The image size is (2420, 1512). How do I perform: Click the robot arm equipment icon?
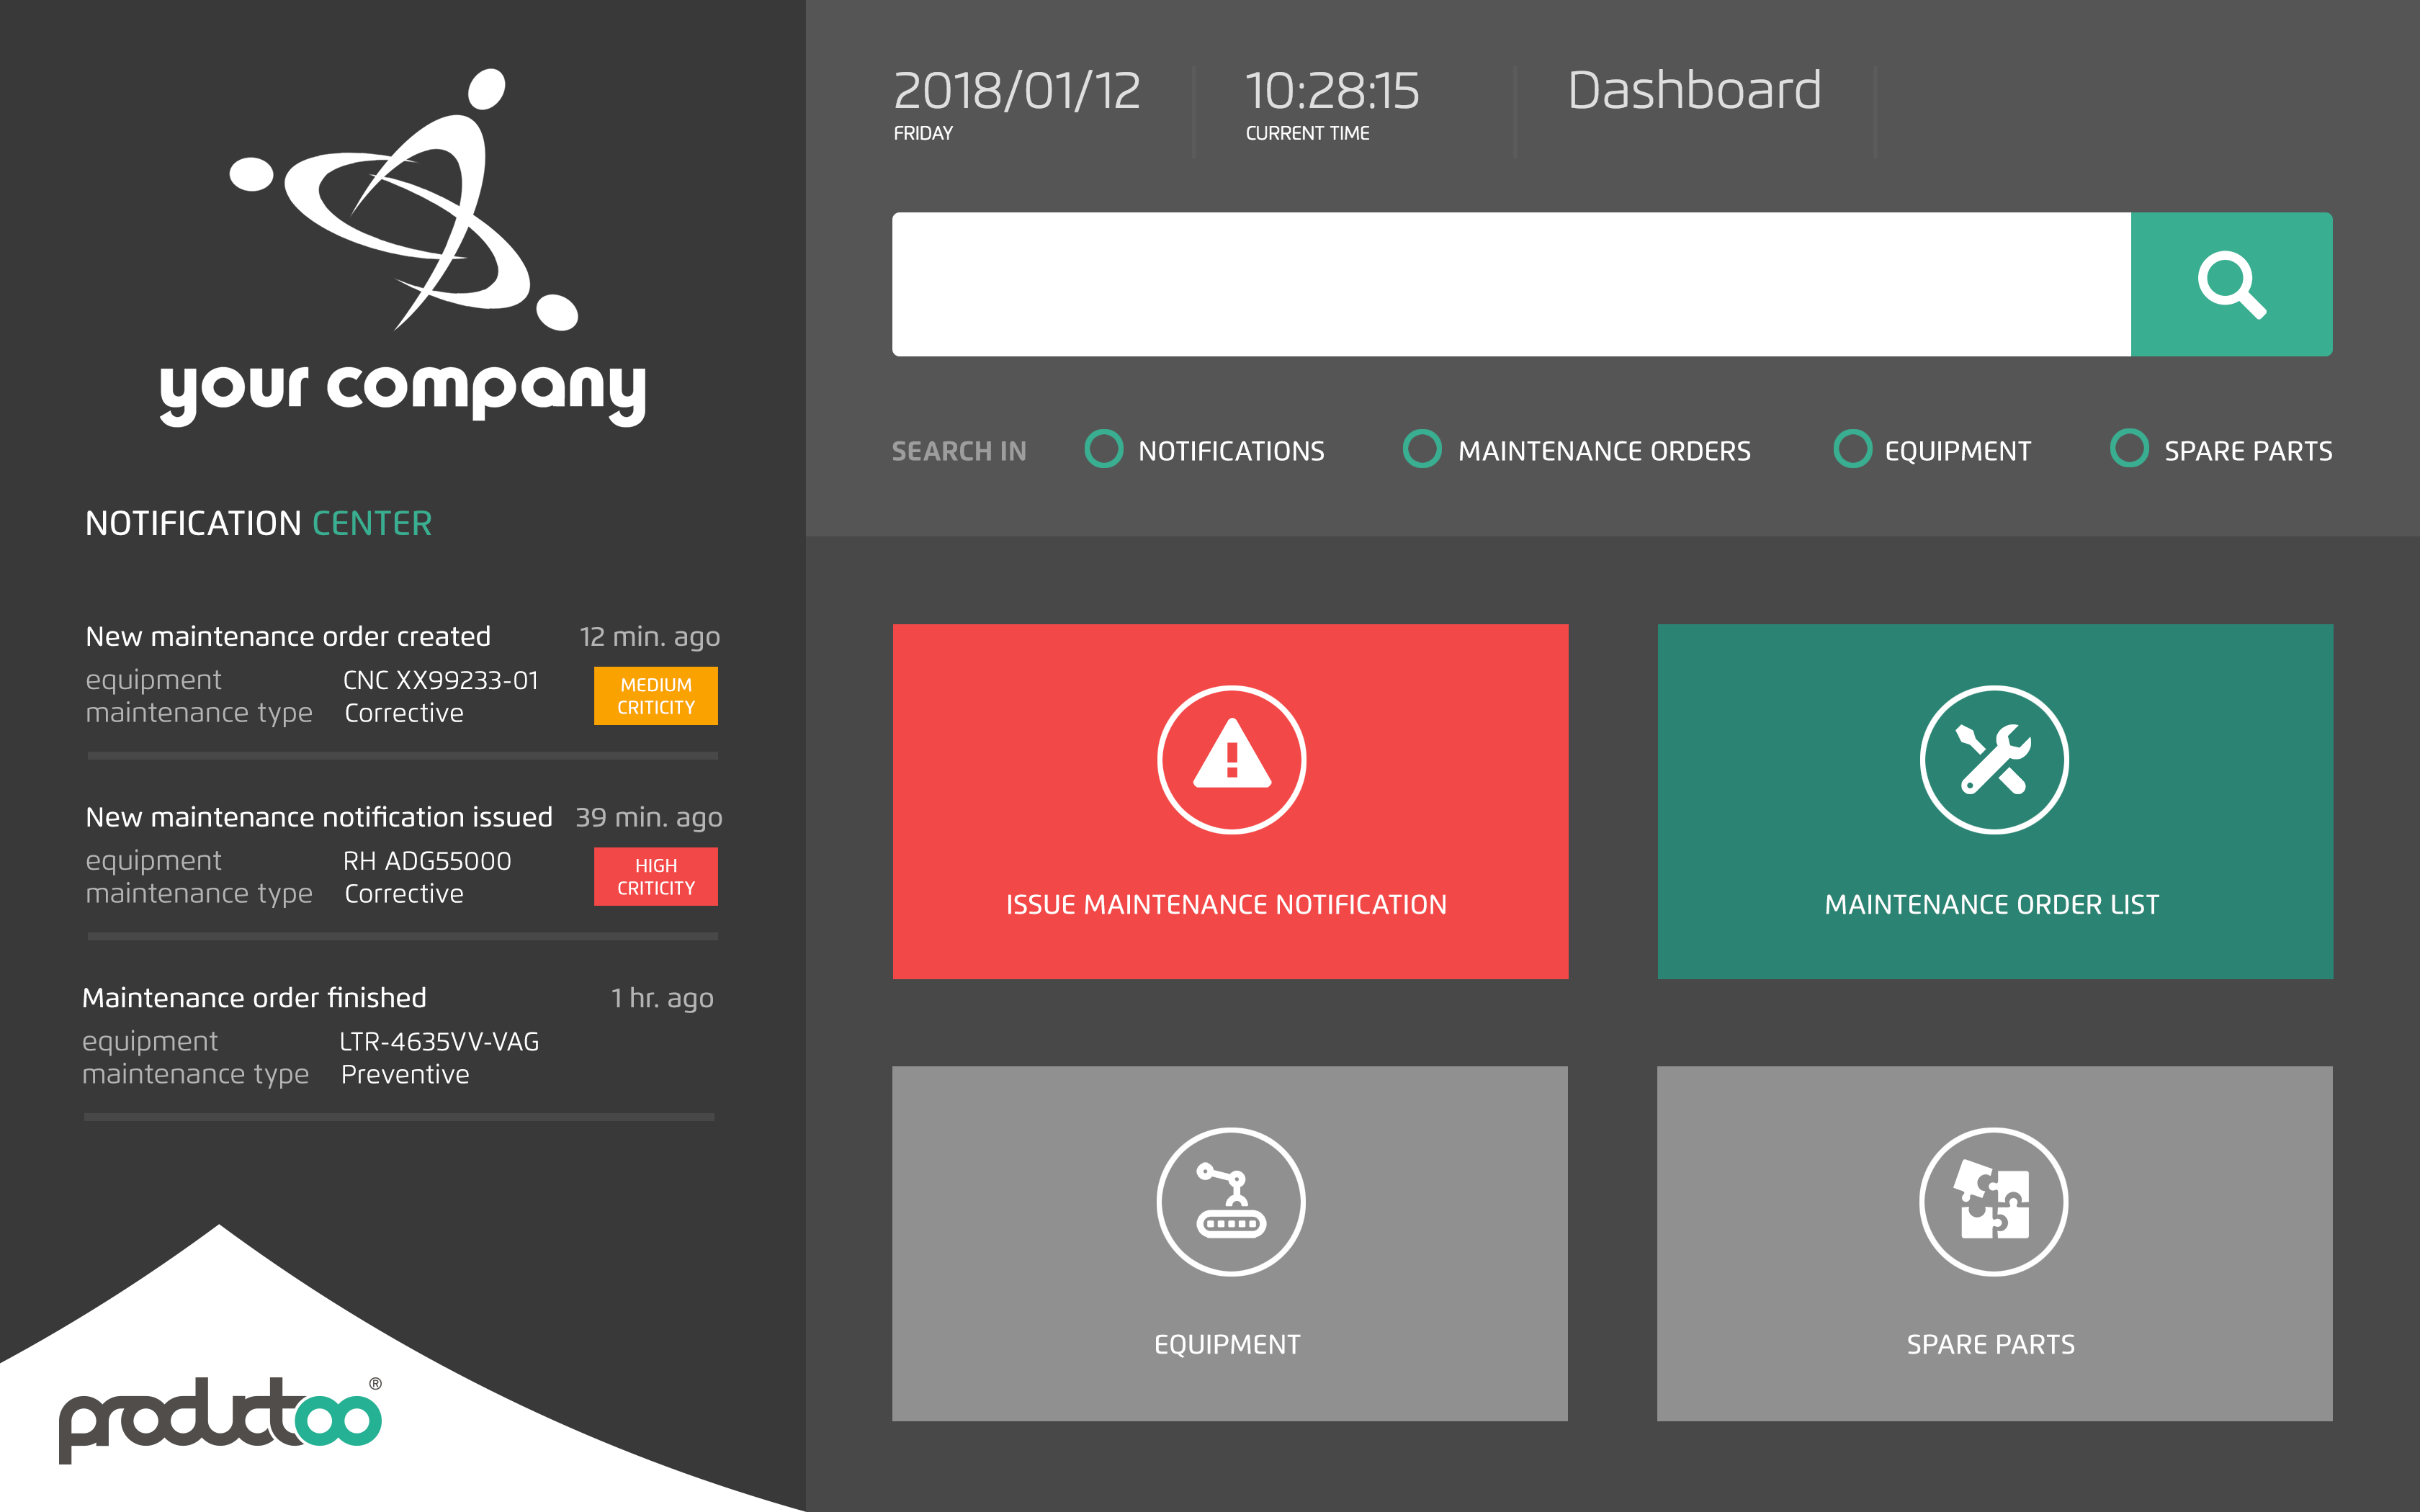coord(1231,1201)
